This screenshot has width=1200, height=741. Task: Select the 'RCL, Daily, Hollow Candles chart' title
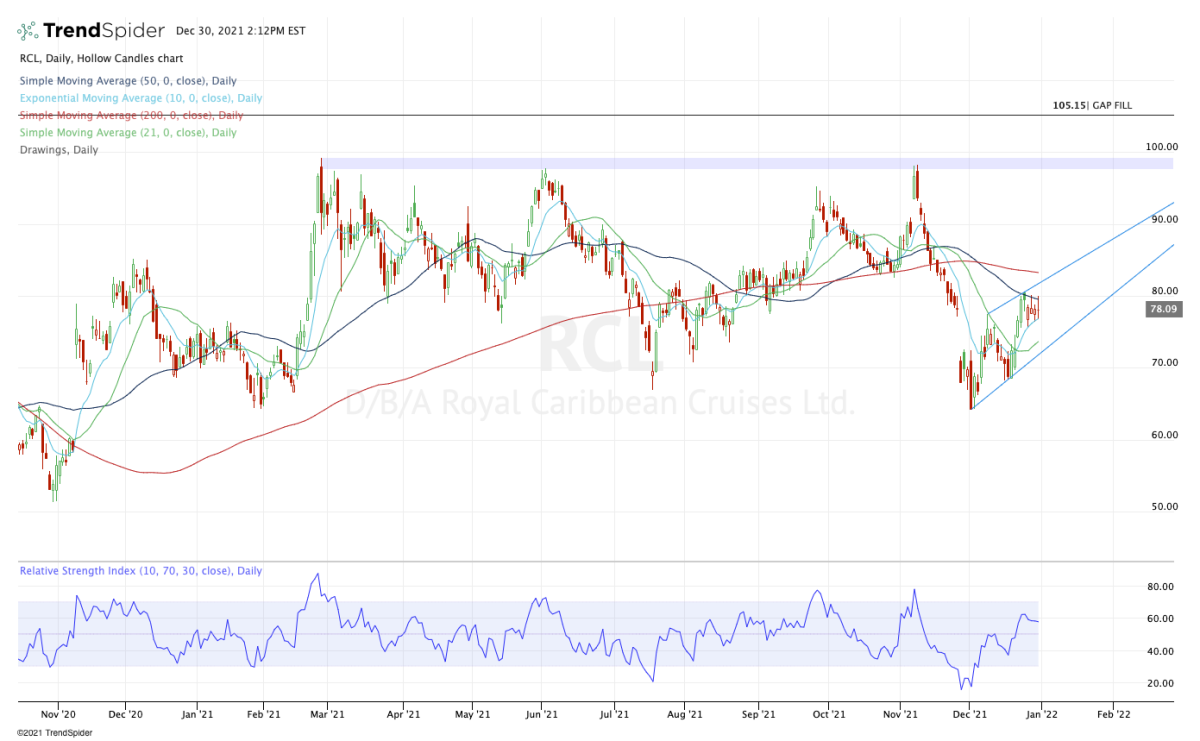point(102,60)
